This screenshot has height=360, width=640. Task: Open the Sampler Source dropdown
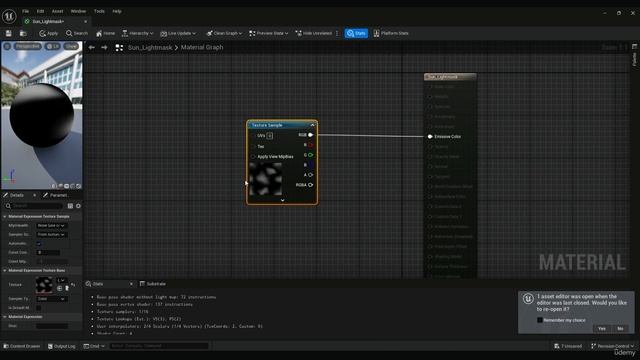51,235
